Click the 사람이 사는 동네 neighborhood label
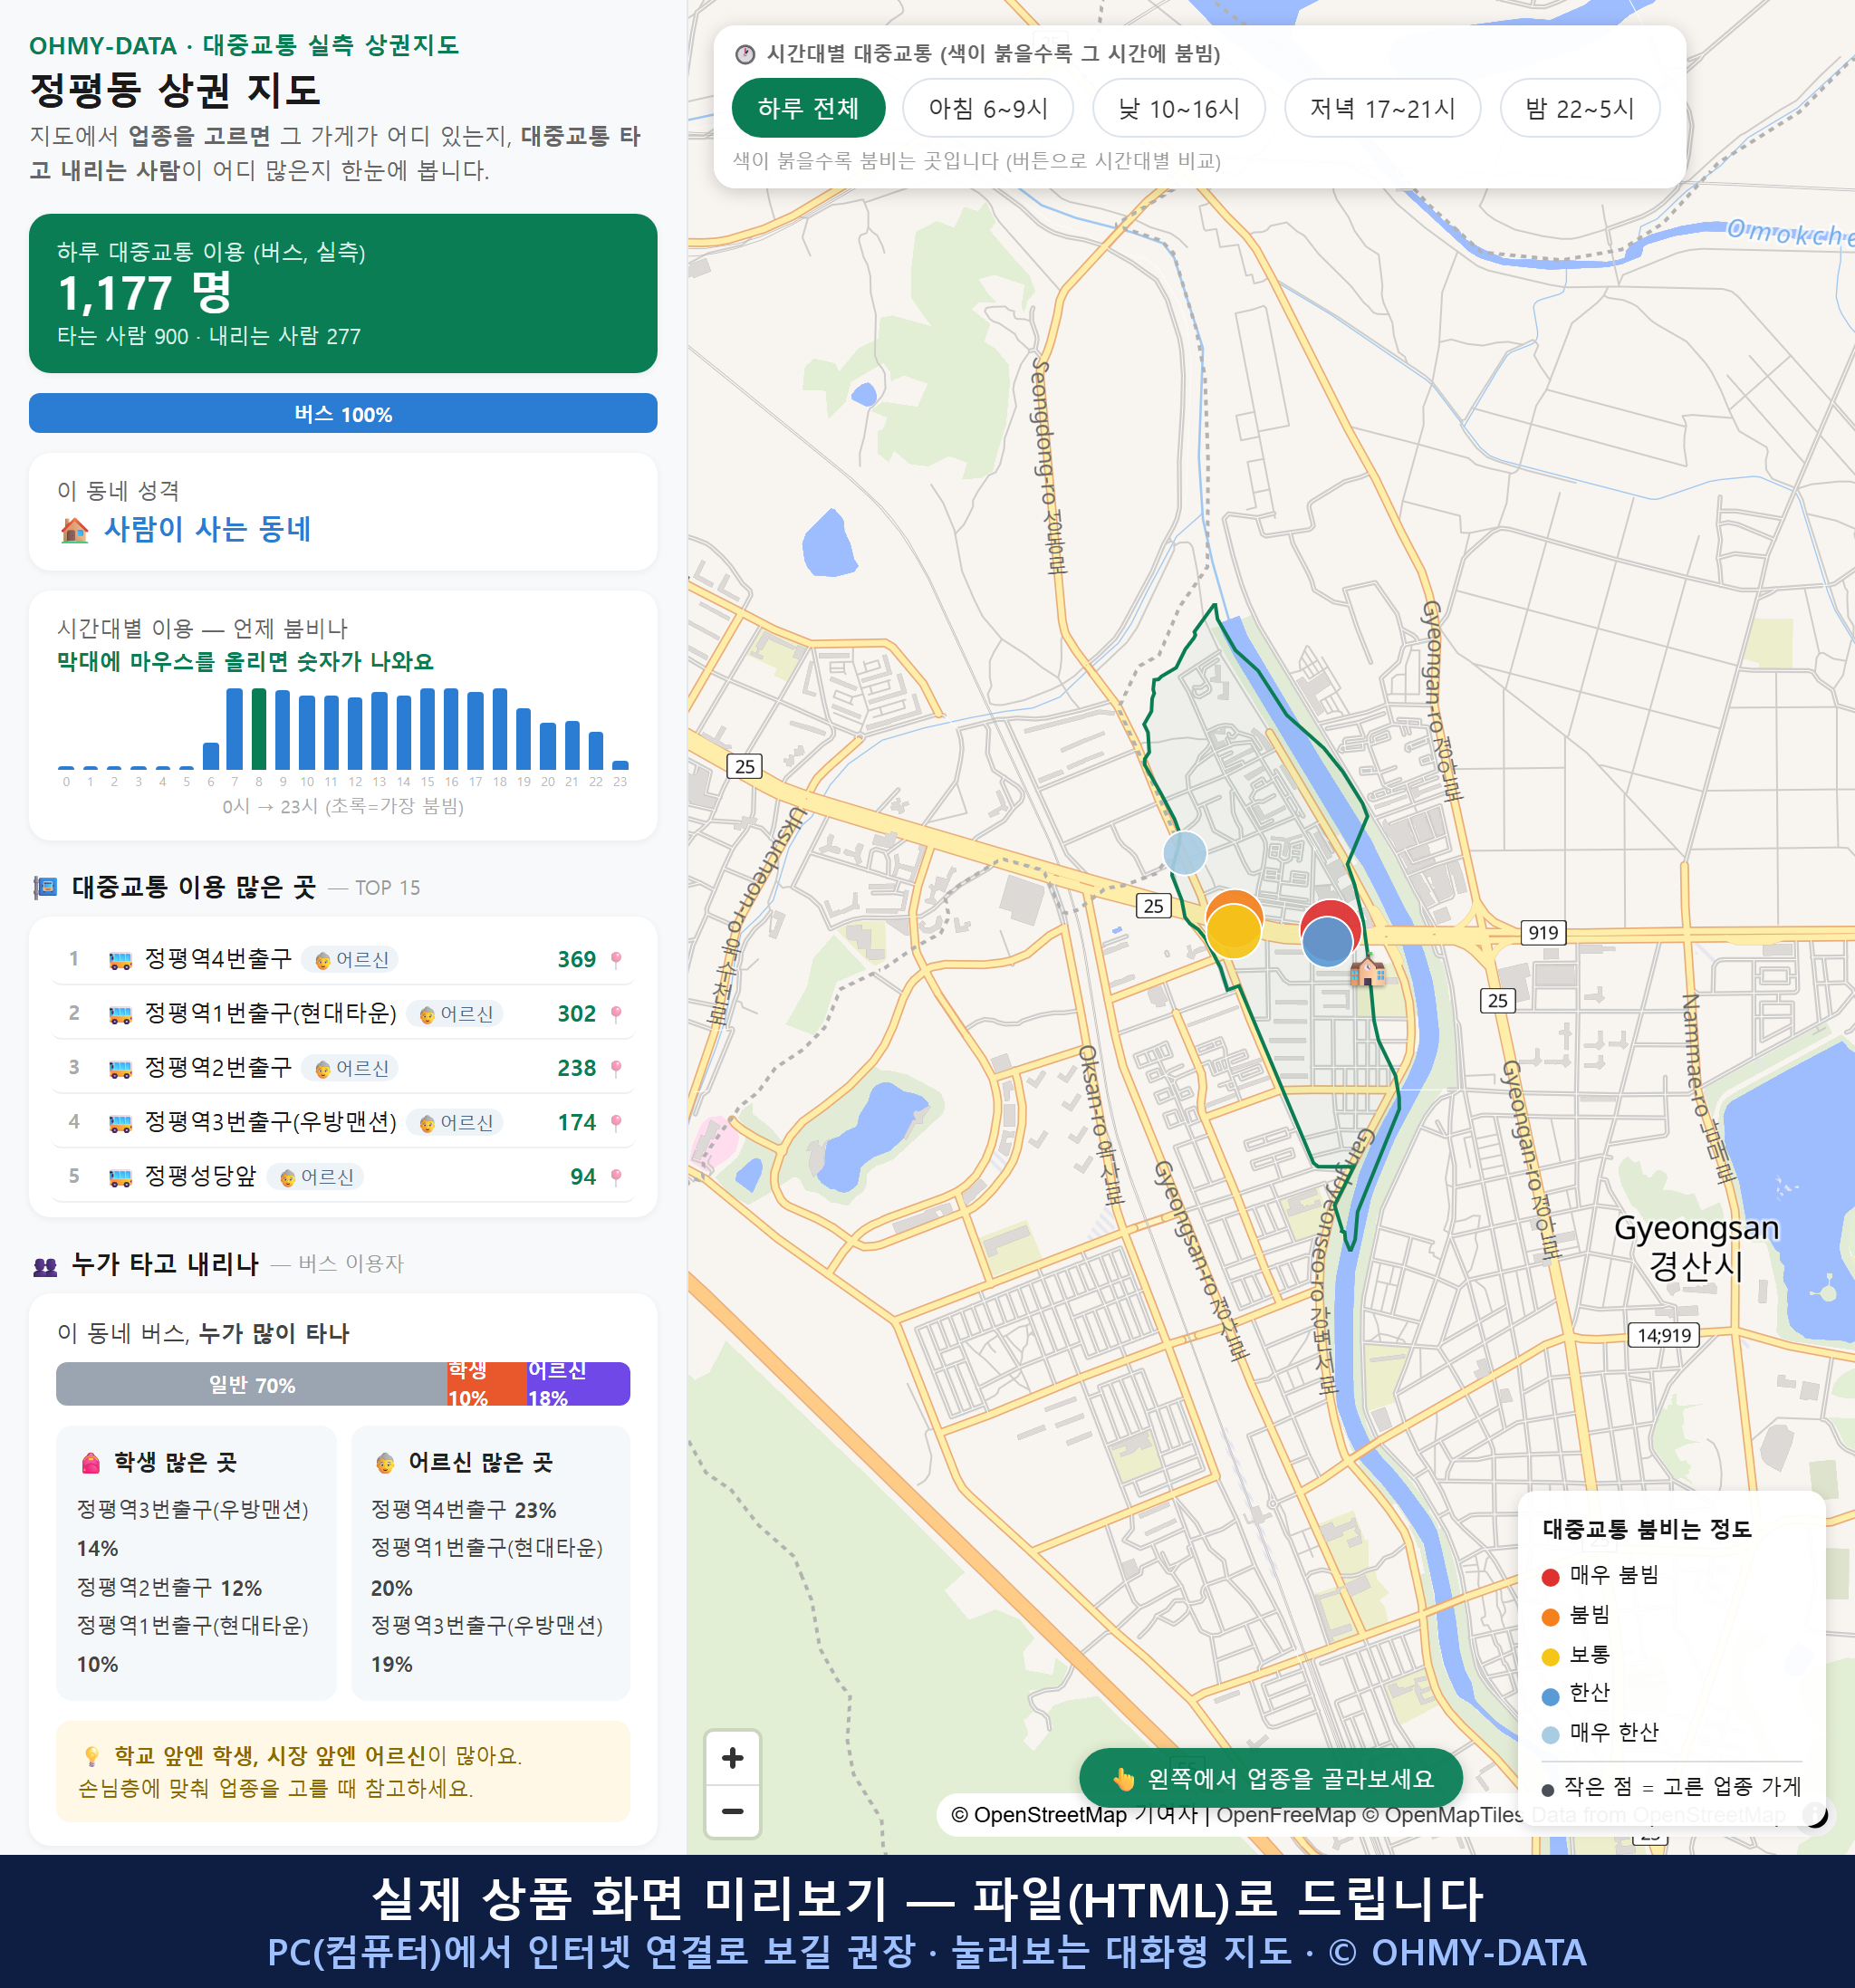 coord(208,529)
